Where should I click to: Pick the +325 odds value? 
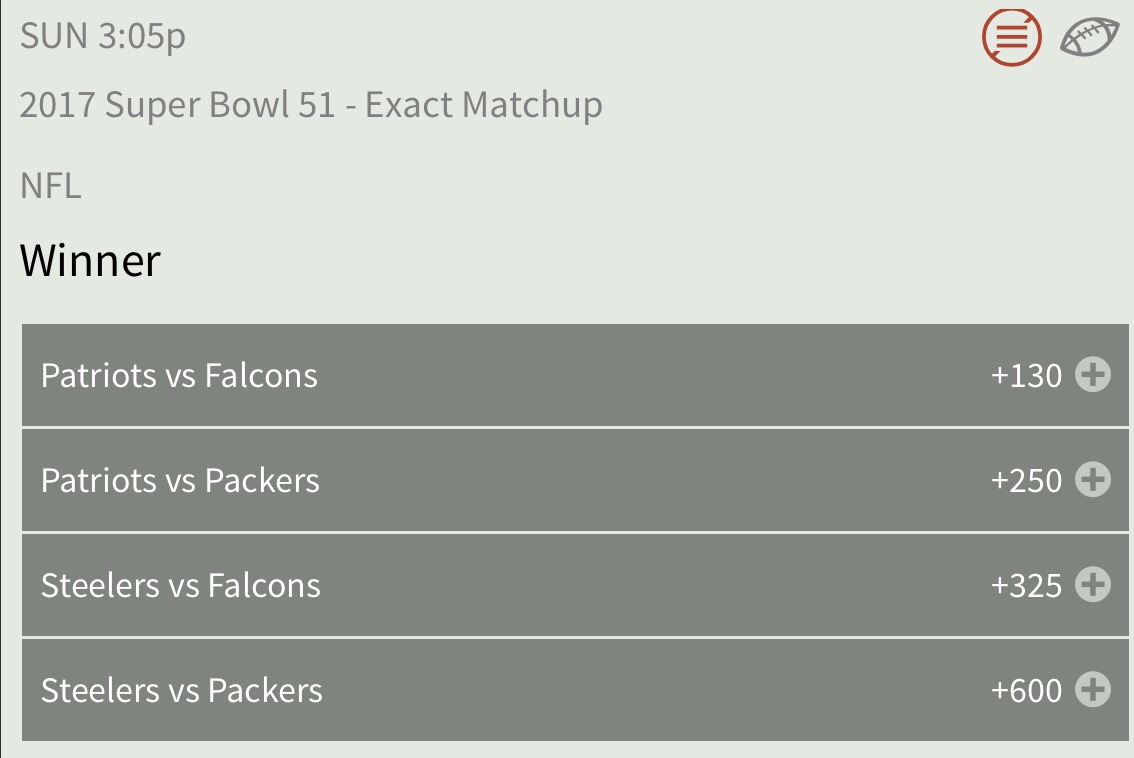point(1026,586)
